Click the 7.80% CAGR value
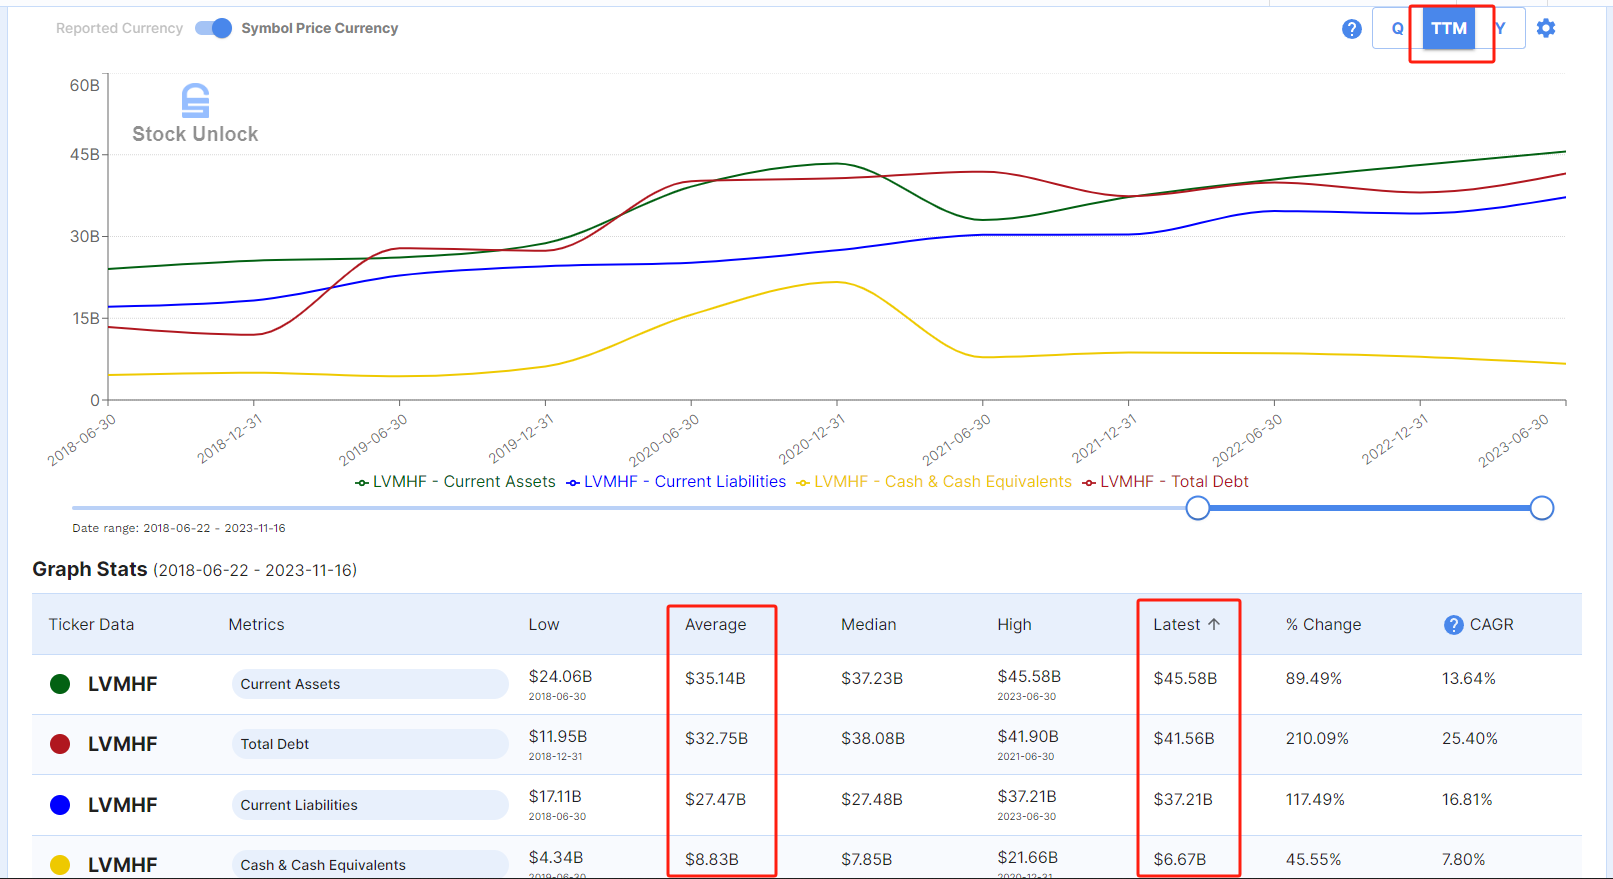The image size is (1613, 879). point(1464,859)
